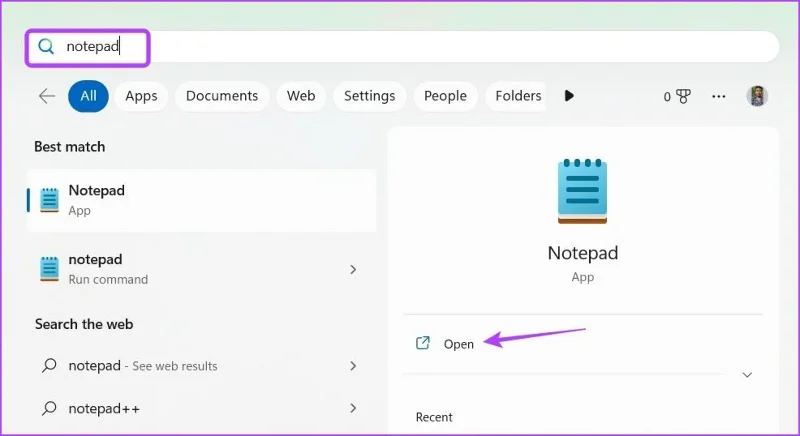Image resolution: width=800 pixels, height=436 pixels.
Task: Expand the notepad web results chevron
Action: [353, 366]
